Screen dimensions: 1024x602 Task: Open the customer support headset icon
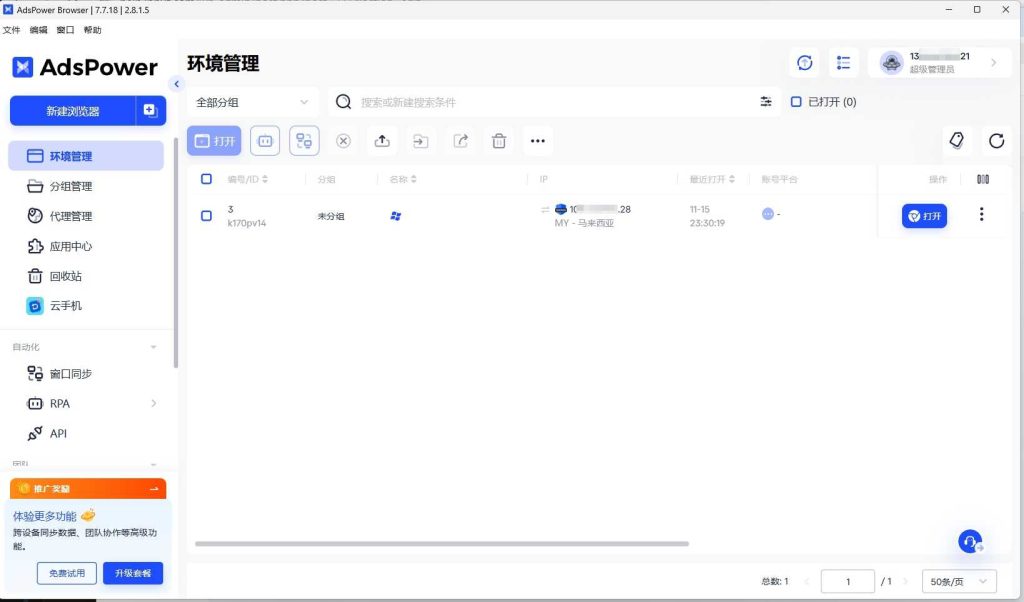(x=969, y=541)
